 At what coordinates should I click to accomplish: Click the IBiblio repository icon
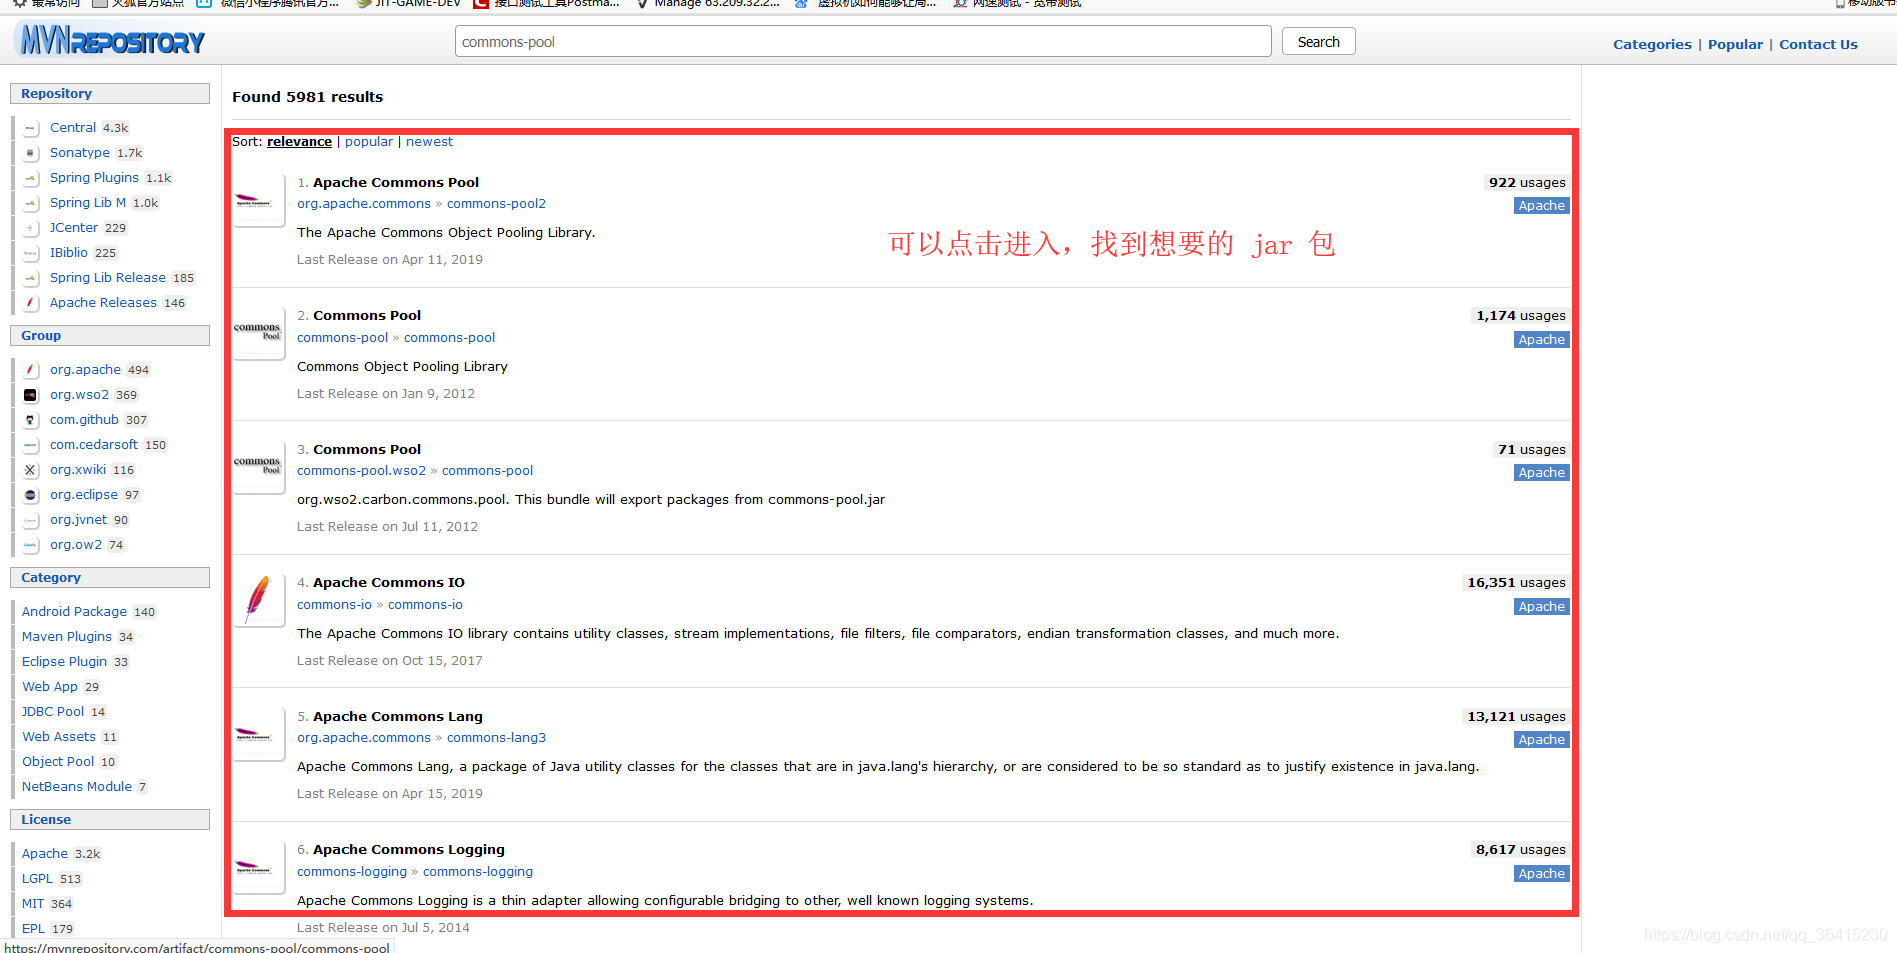31,253
